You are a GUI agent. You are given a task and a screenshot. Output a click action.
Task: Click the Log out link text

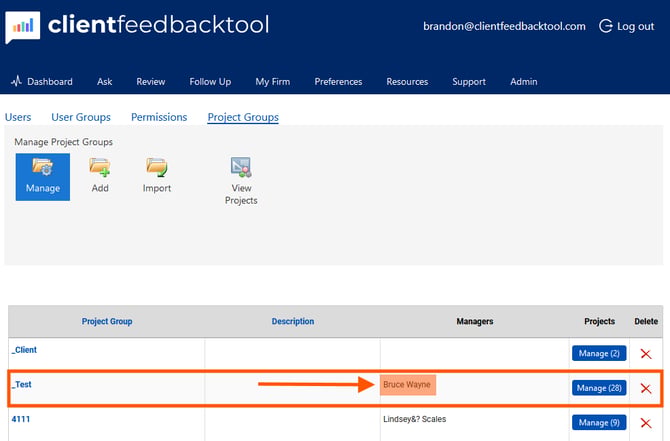(x=635, y=26)
